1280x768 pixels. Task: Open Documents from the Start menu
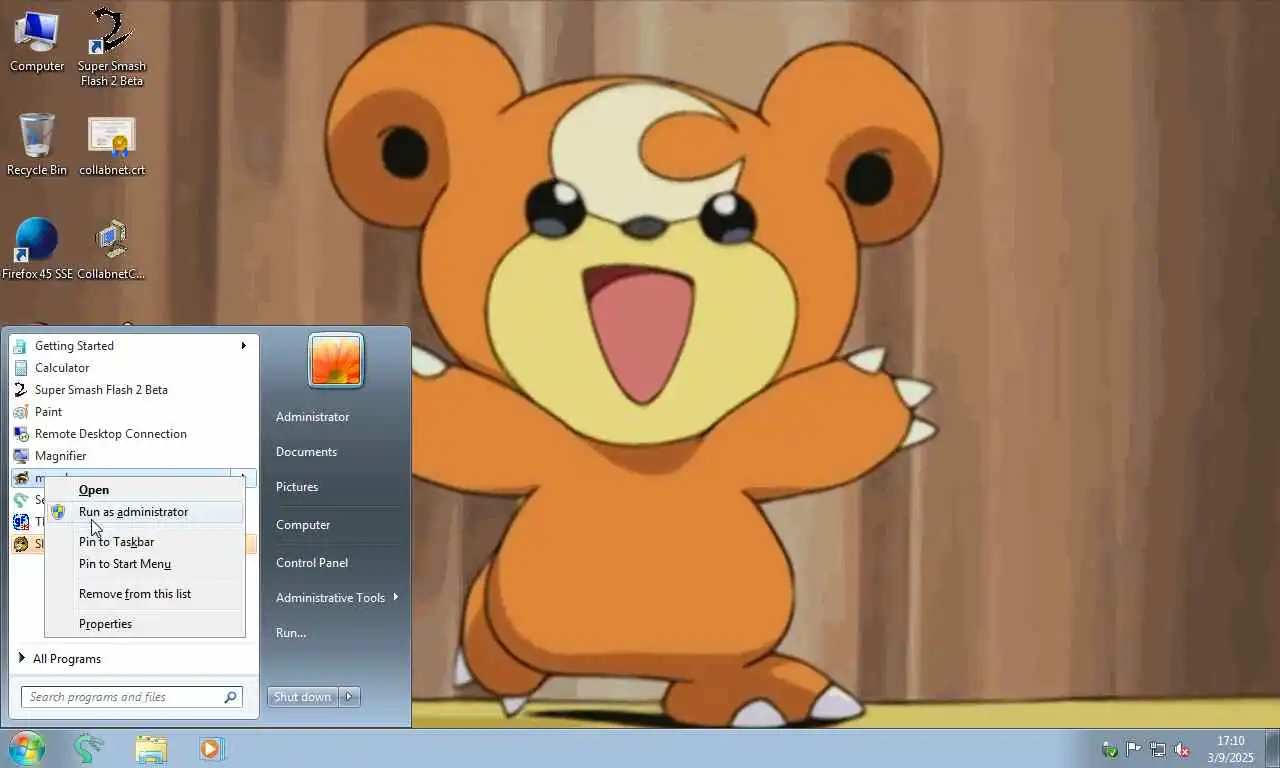[307, 452]
